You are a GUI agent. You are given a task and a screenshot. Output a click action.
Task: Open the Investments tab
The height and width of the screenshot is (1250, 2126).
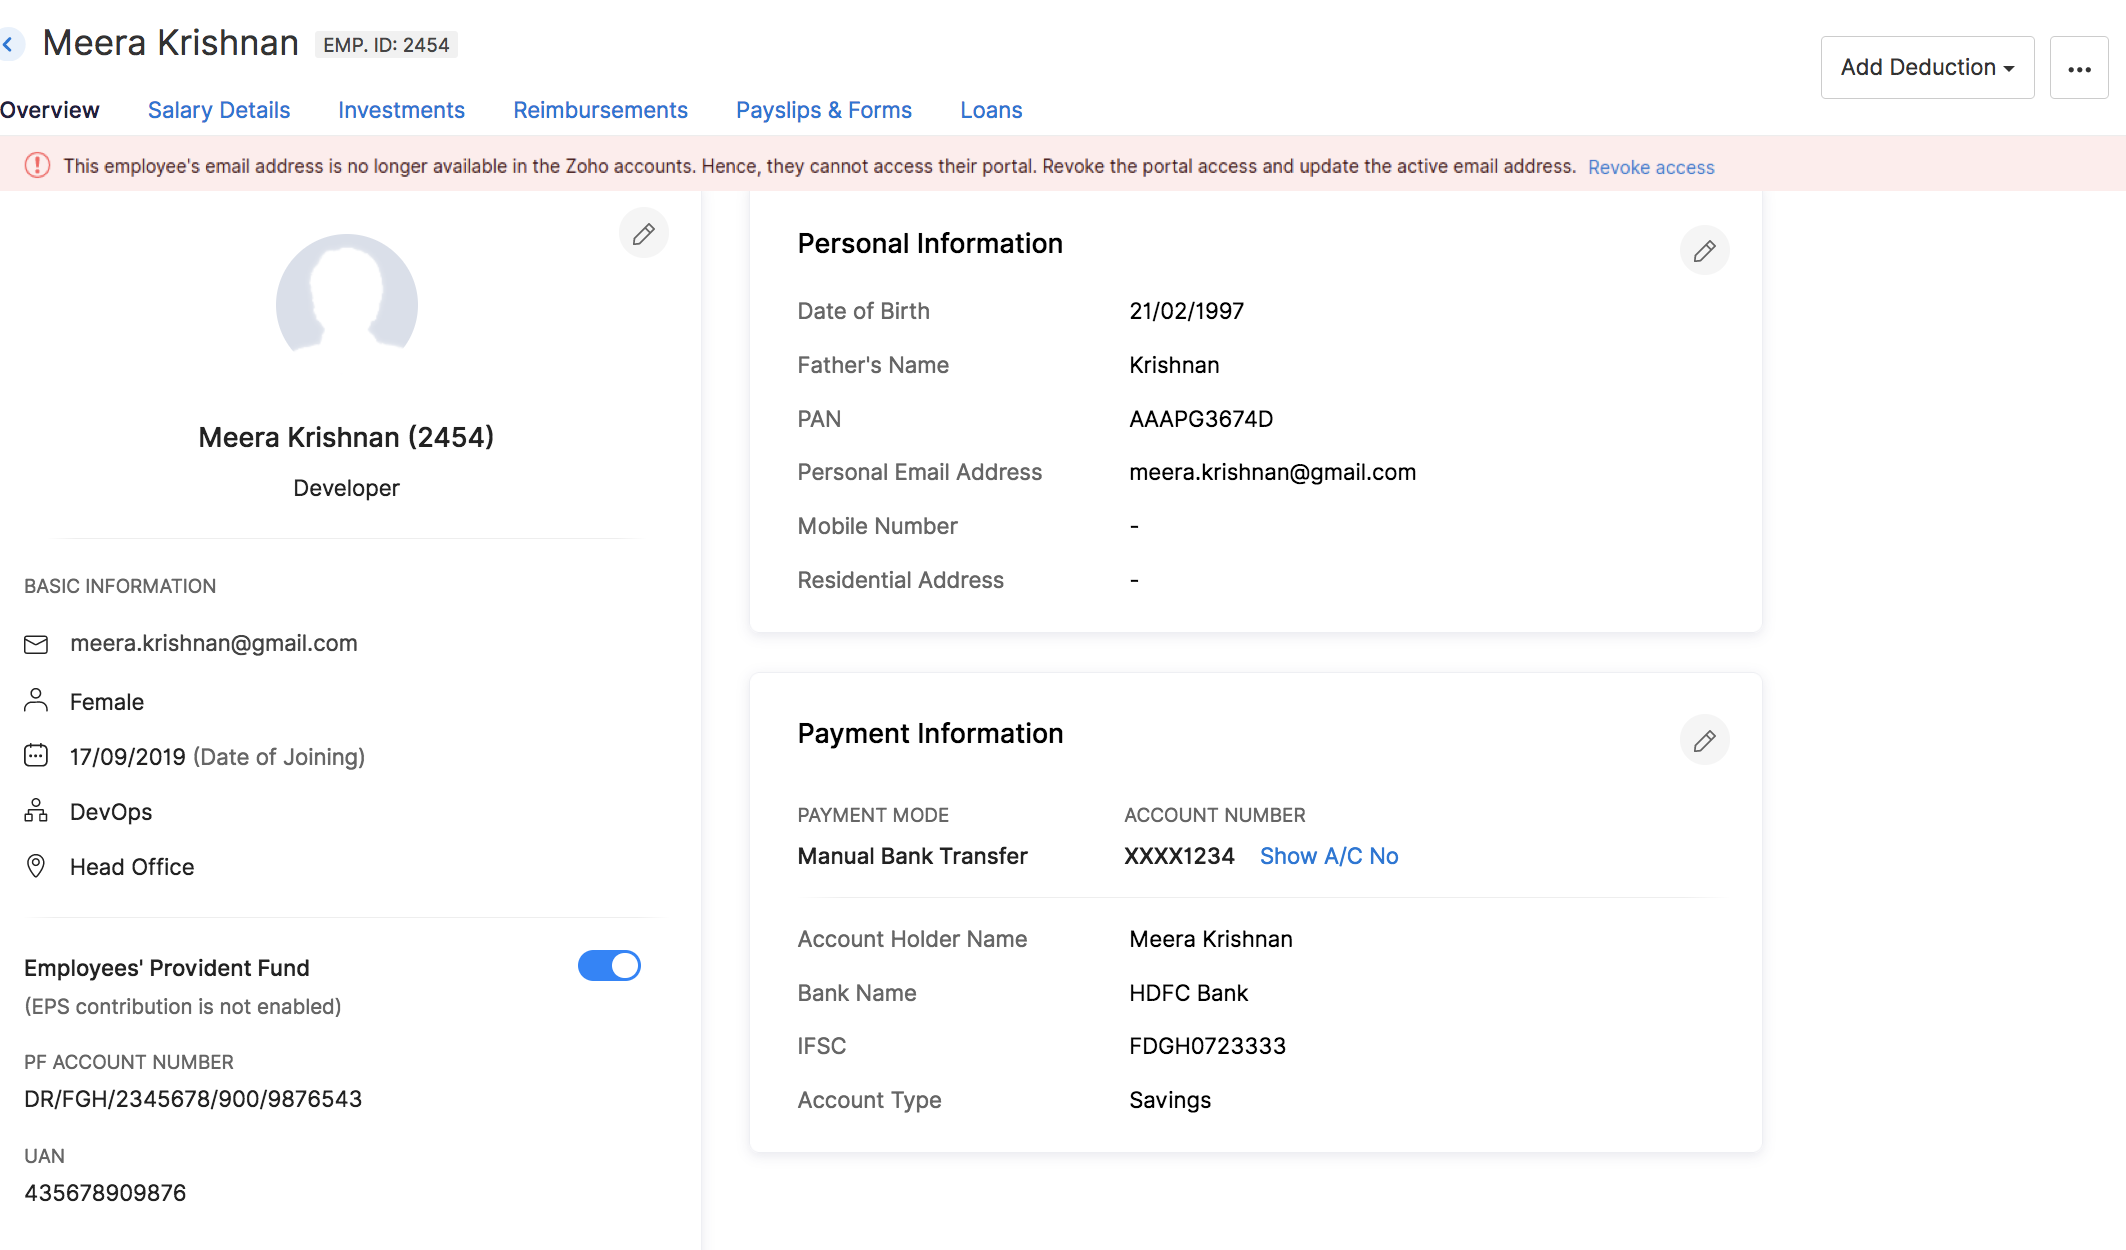click(401, 110)
